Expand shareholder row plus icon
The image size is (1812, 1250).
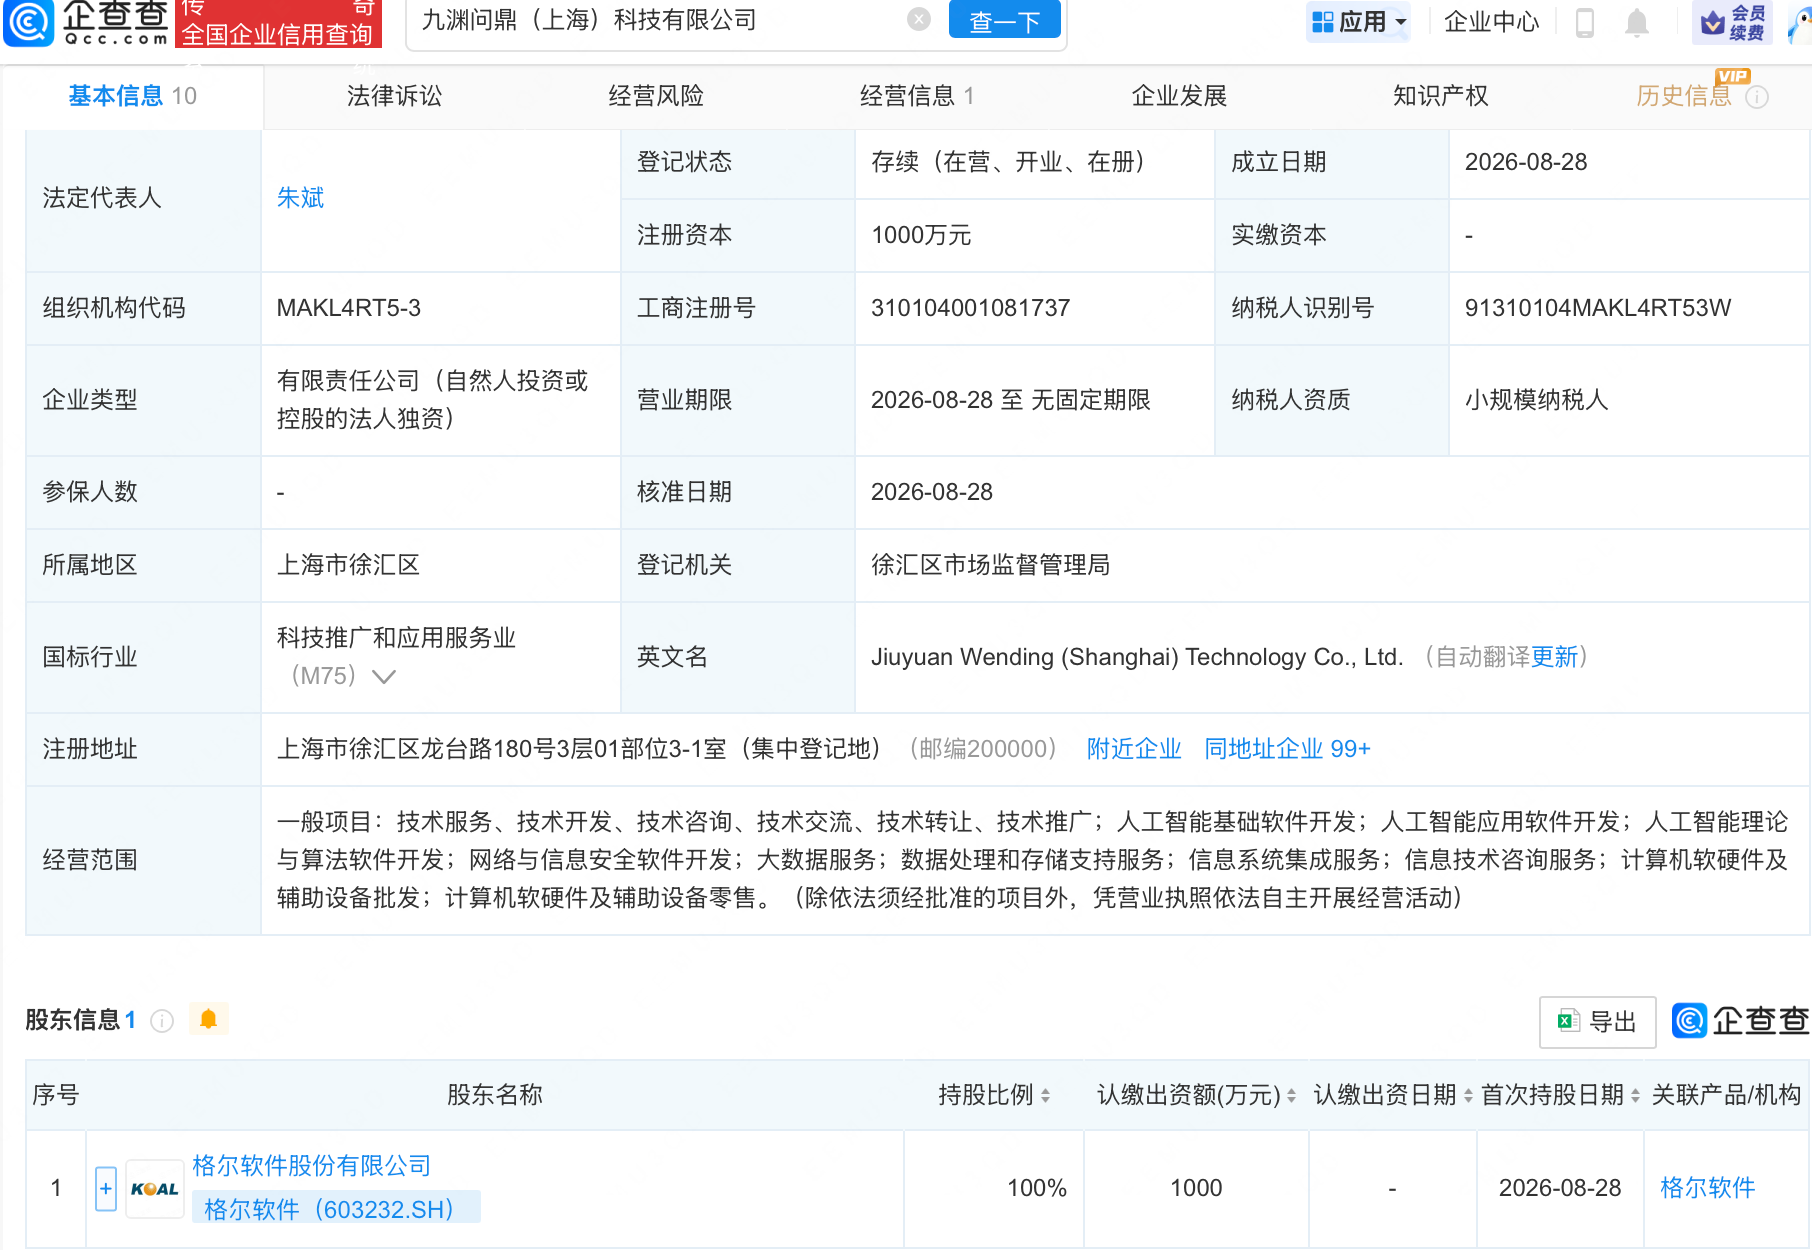[106, 1188]
